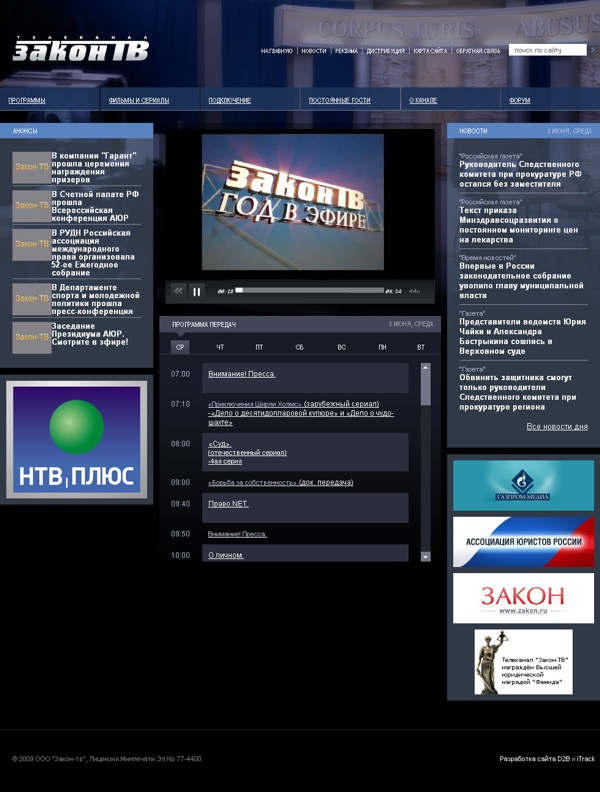Open the ПОСТОЯННЫЕ ГОСТИ menu item
The height and width of the screenshot is (792, 600).
pyautogui.click(x=339, y=101)
